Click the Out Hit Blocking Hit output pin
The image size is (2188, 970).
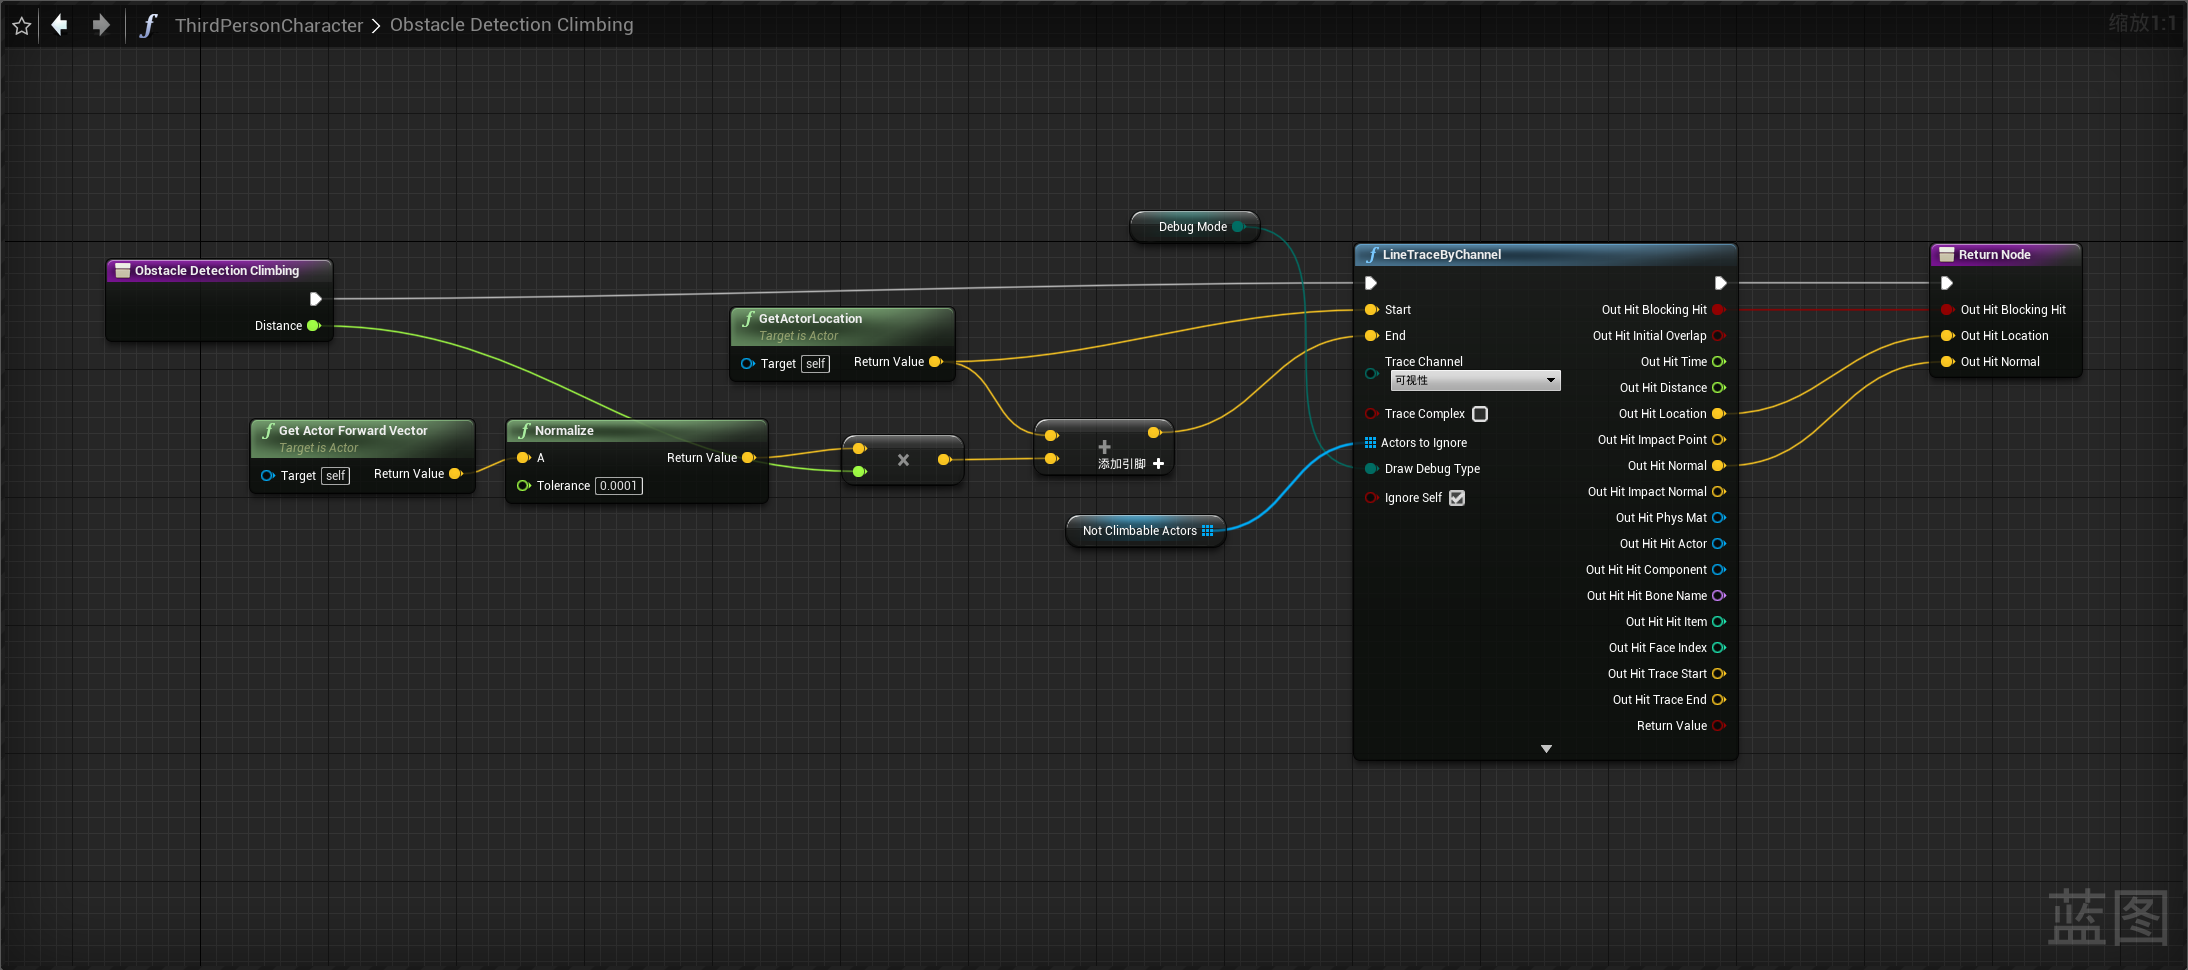point(1718,310)
